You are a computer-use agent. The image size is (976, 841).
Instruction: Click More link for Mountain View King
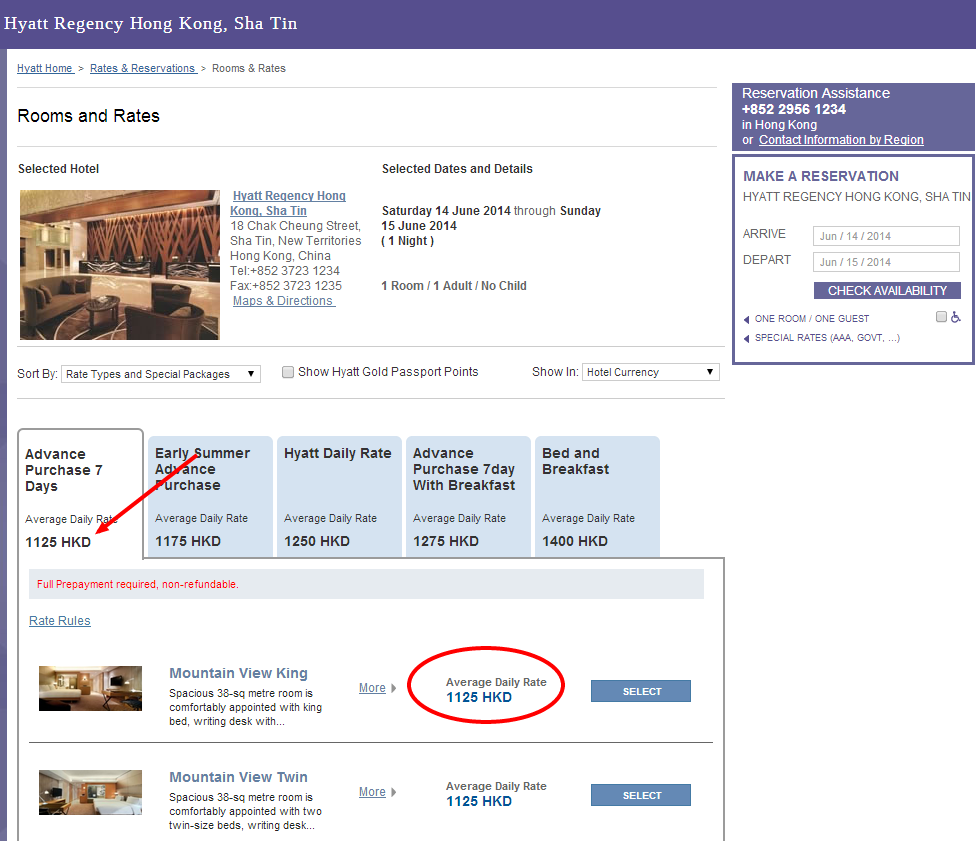click(372, 688)
